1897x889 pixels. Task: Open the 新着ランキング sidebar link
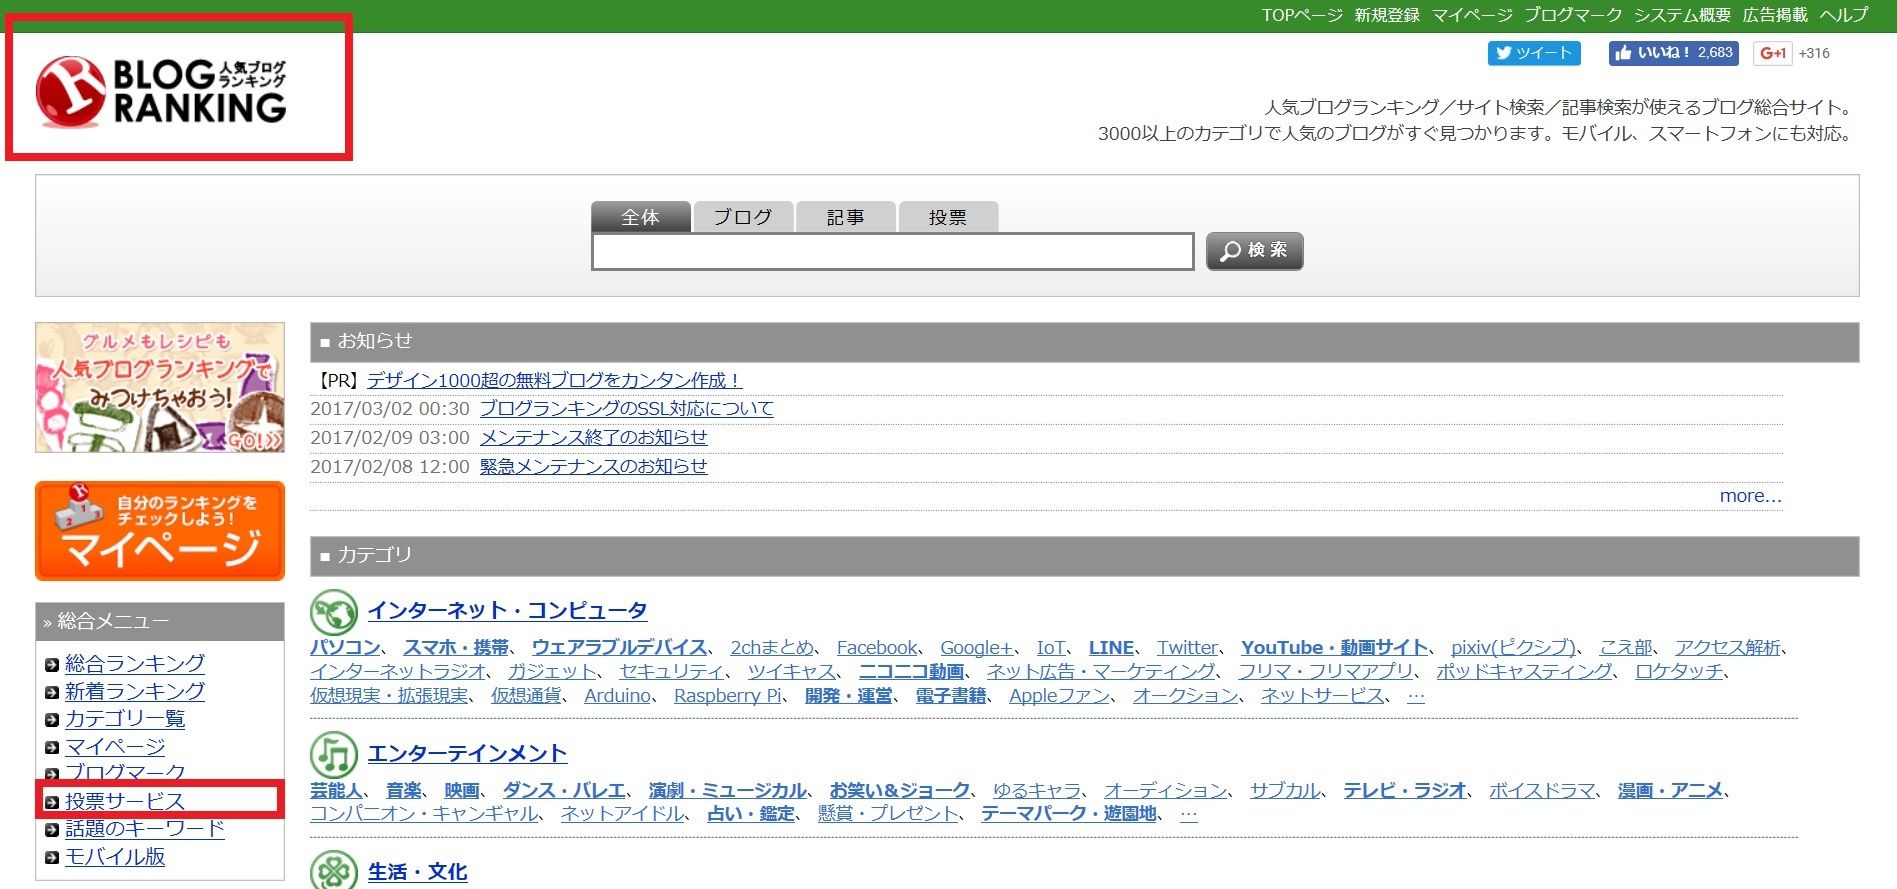[135, 692]
